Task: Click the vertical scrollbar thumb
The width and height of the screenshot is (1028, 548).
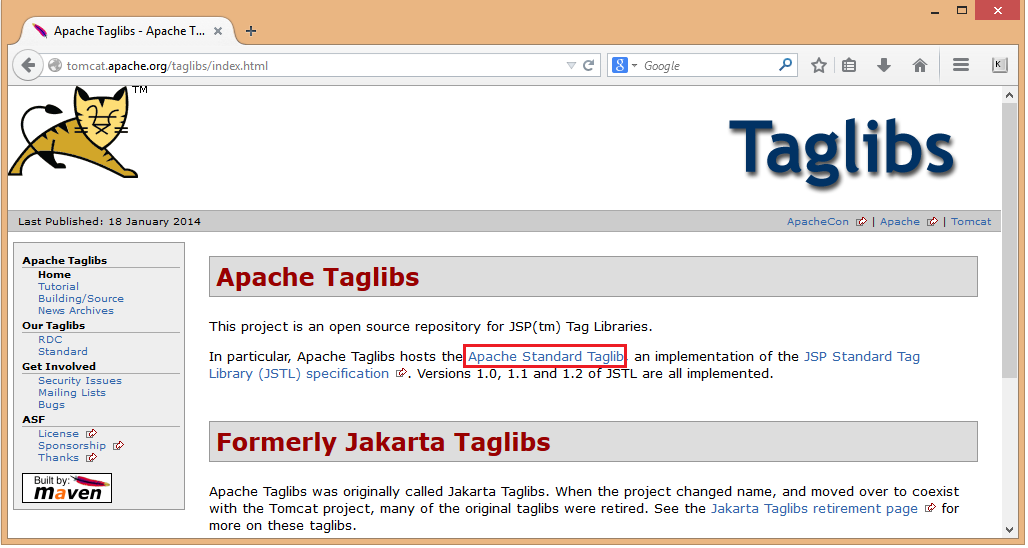Action: coord(1009,239)
